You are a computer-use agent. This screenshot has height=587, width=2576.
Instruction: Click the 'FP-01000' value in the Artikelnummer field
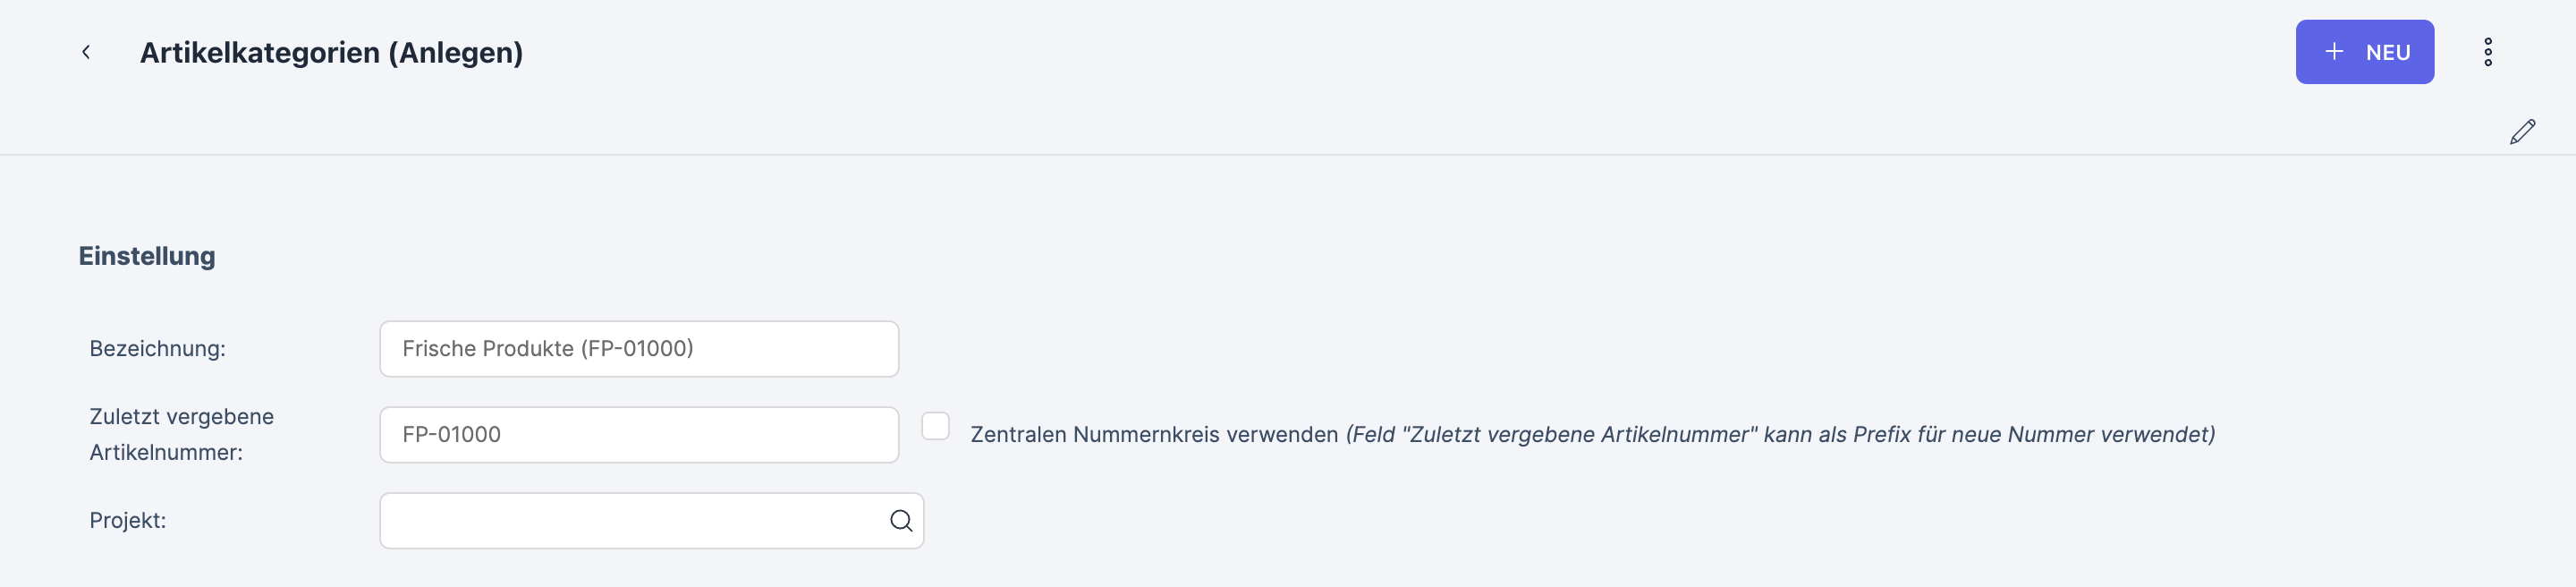[451, 435]
